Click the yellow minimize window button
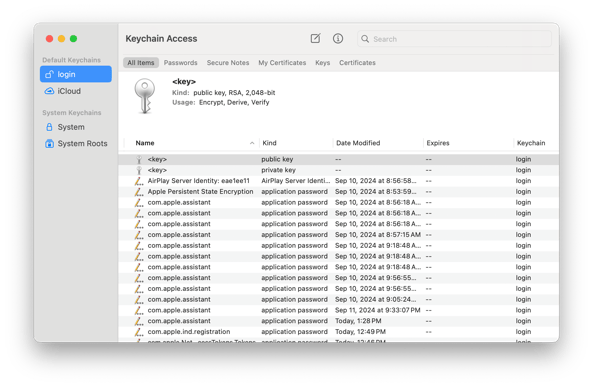This screenshot has width=593, height=387. click(61, 39)
